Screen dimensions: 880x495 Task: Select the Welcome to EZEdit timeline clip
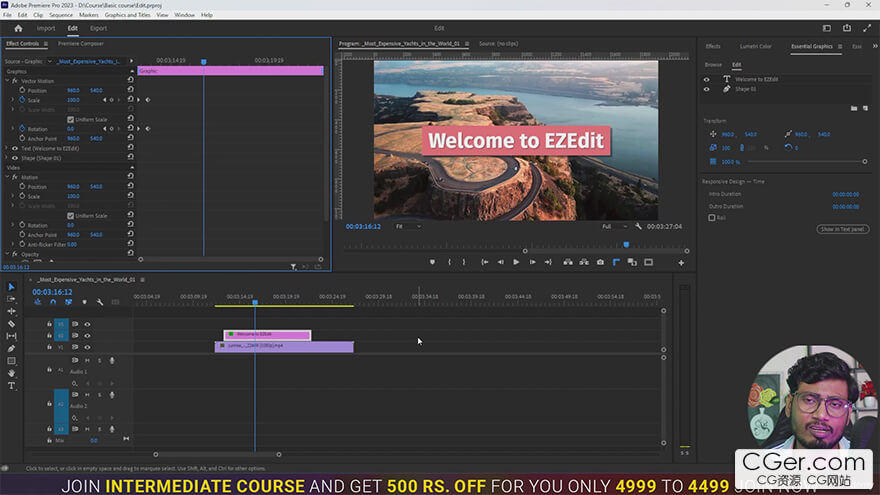point(267,335)
